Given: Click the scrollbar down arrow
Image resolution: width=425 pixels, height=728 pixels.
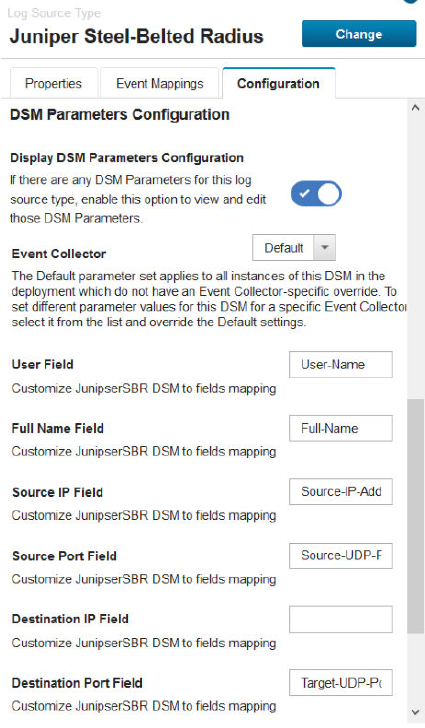Looking at the screenshot, I should [x=416, y=713].
